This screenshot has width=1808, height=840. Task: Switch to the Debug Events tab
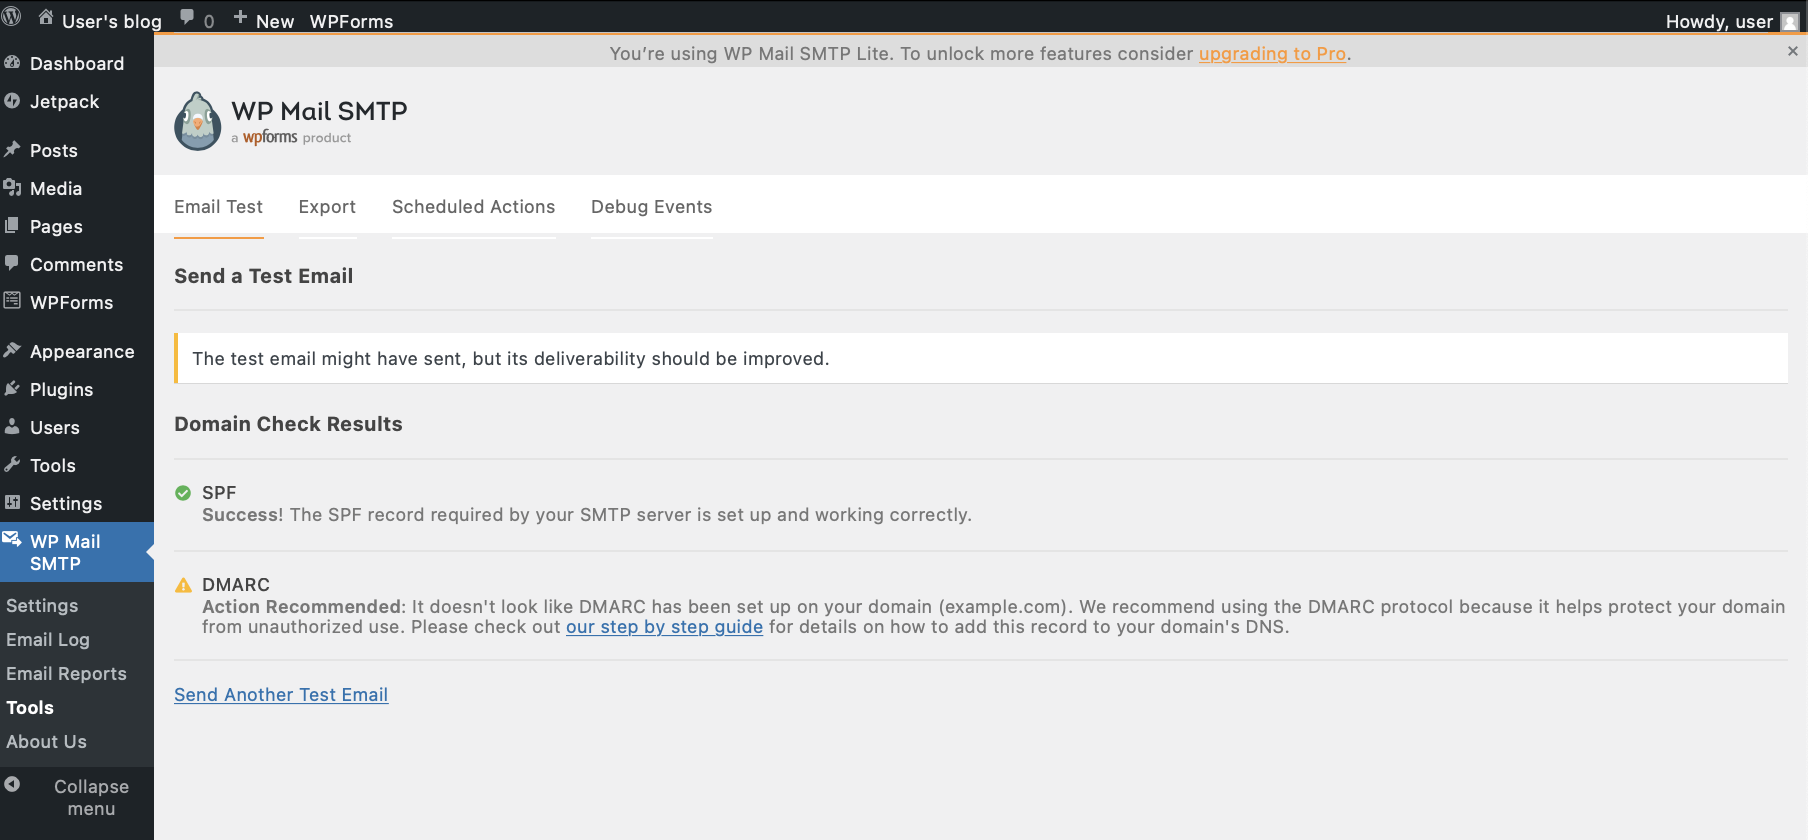651,207
